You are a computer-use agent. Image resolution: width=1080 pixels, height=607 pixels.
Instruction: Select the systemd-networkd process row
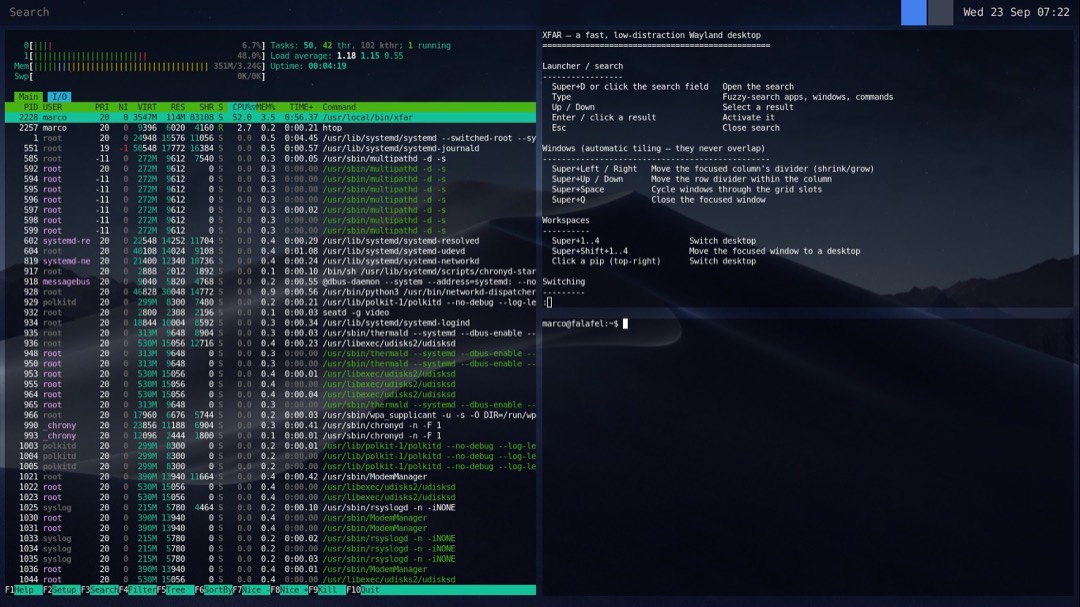pyautogui.click(x=271, y=262)
